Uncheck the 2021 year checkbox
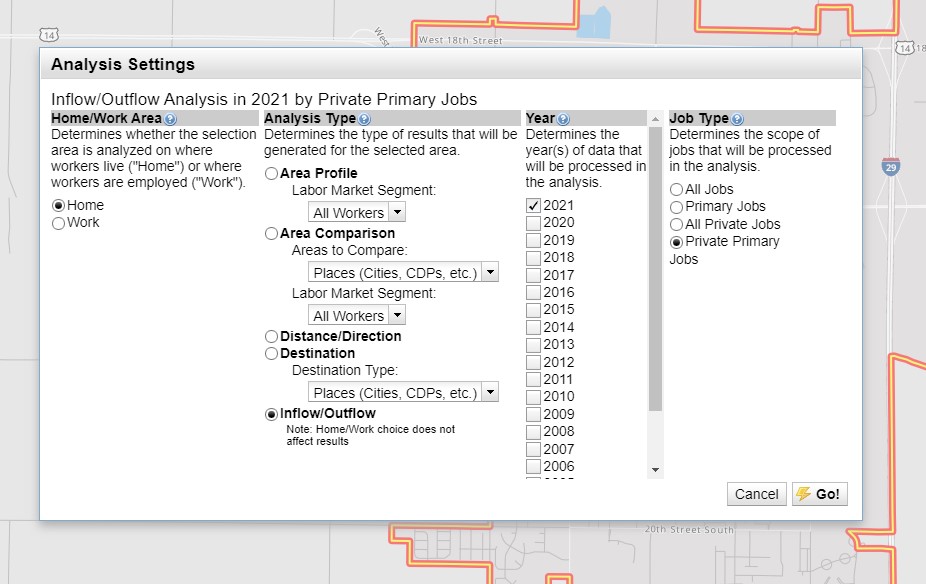This screenshot has height=584, width=926. (533, 205)
